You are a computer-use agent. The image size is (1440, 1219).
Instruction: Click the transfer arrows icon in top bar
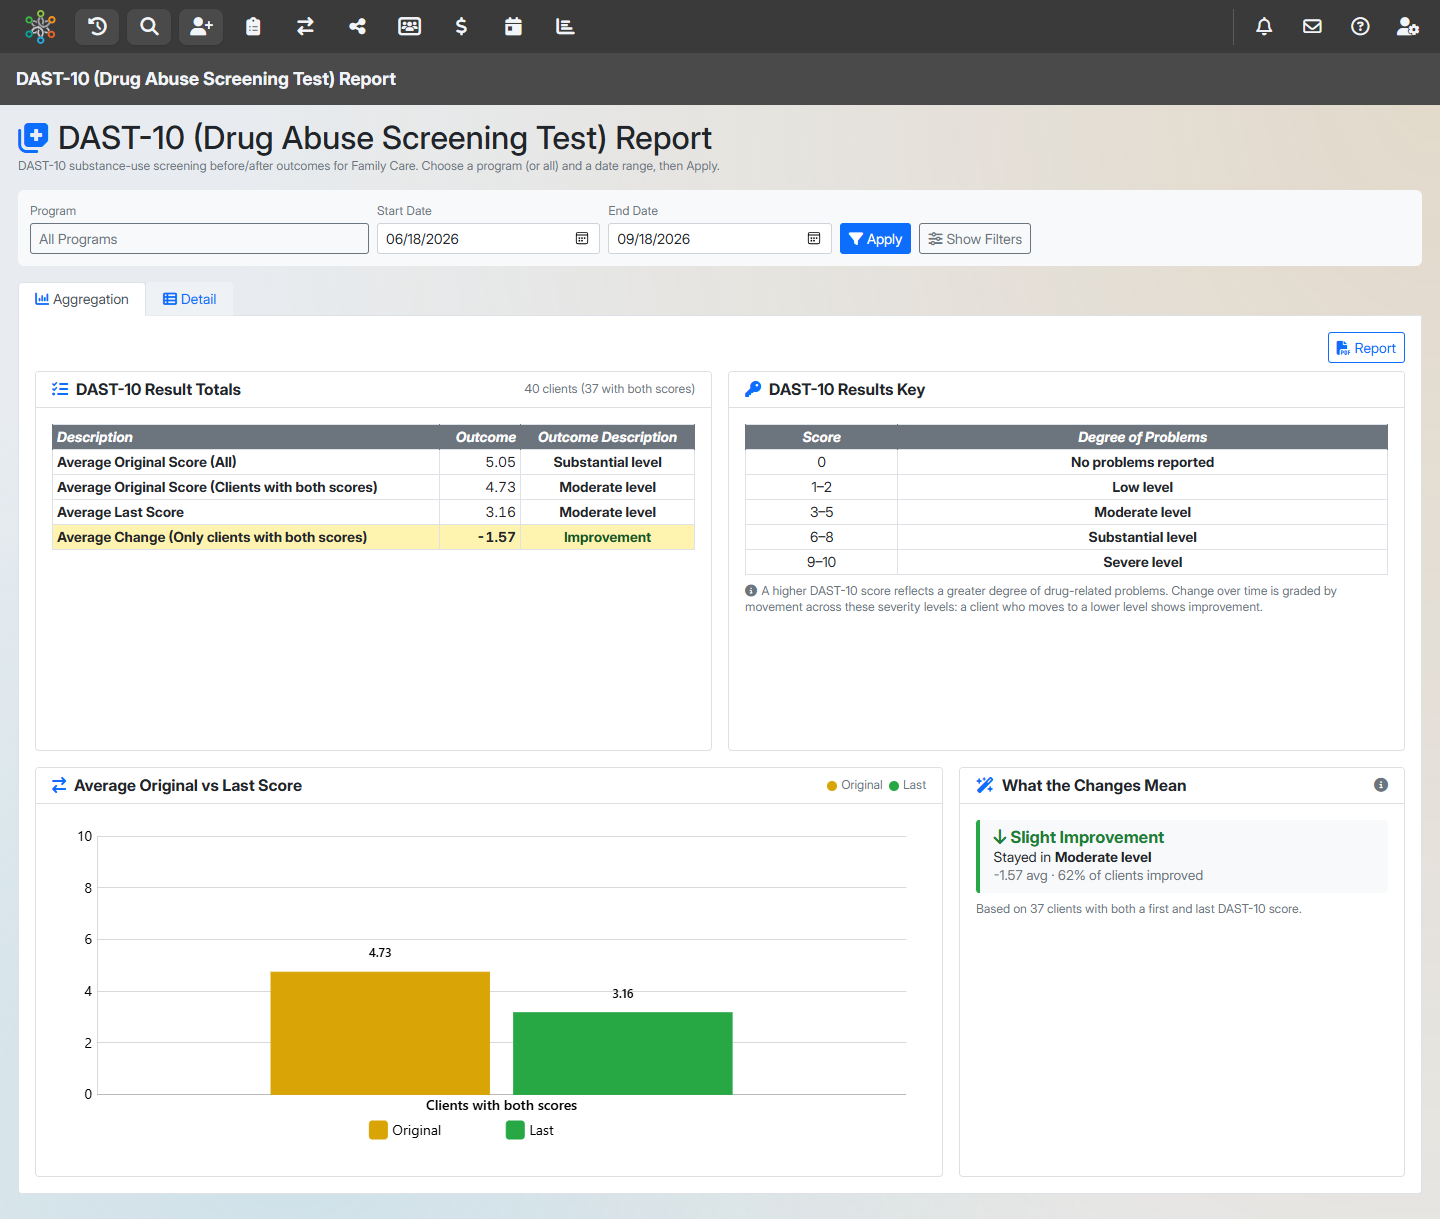coord(305,27)
